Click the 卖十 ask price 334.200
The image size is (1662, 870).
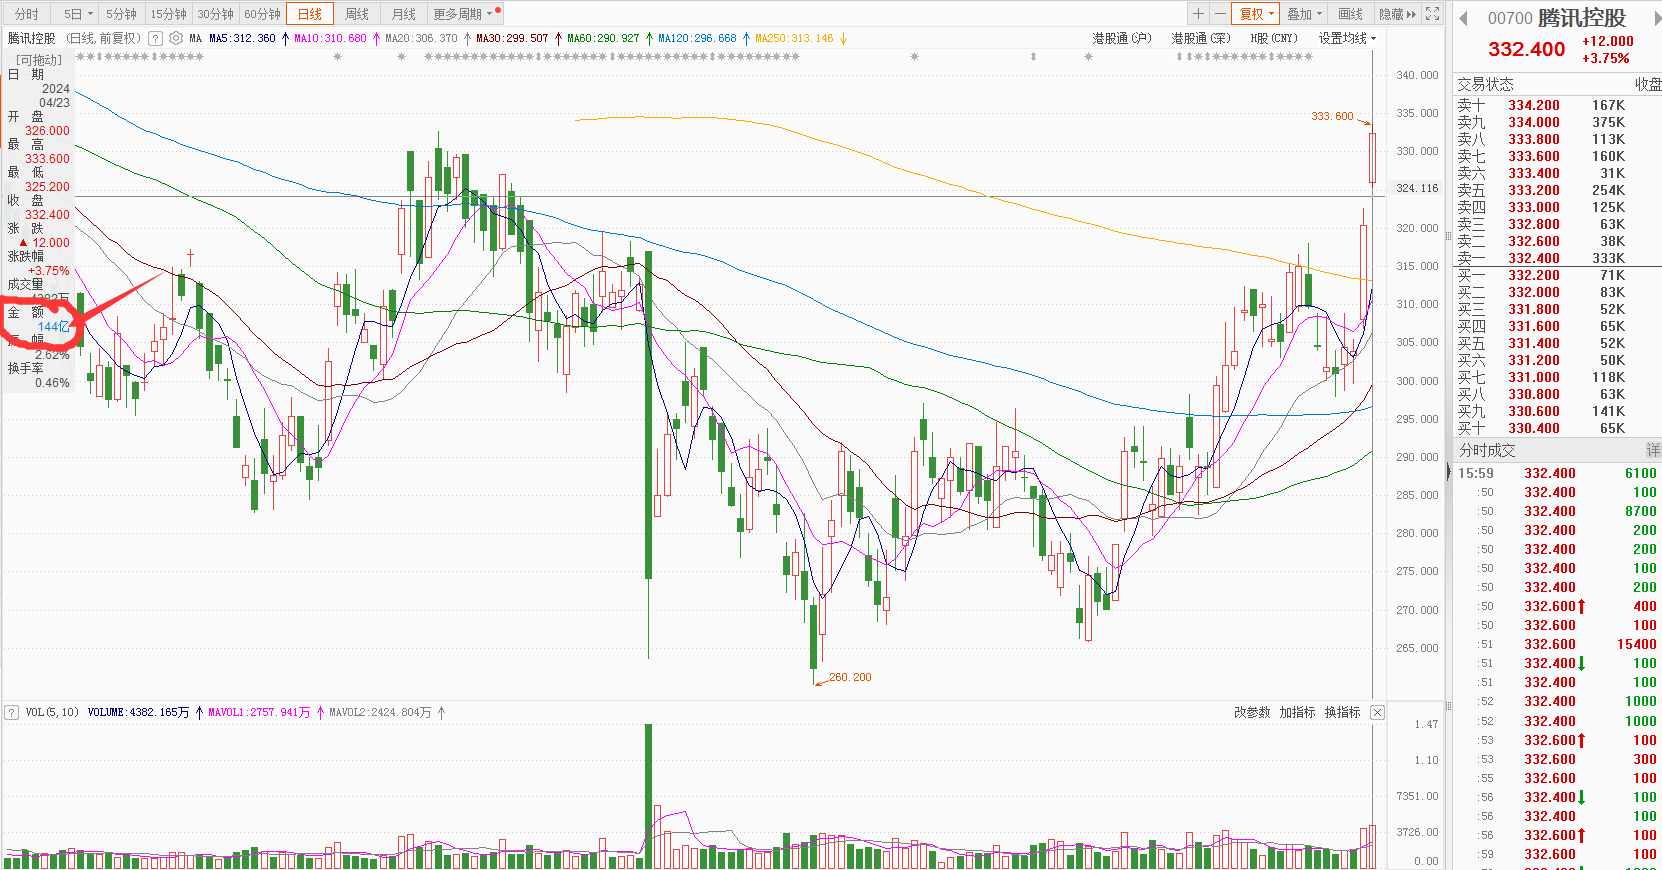pos(1534,105)
